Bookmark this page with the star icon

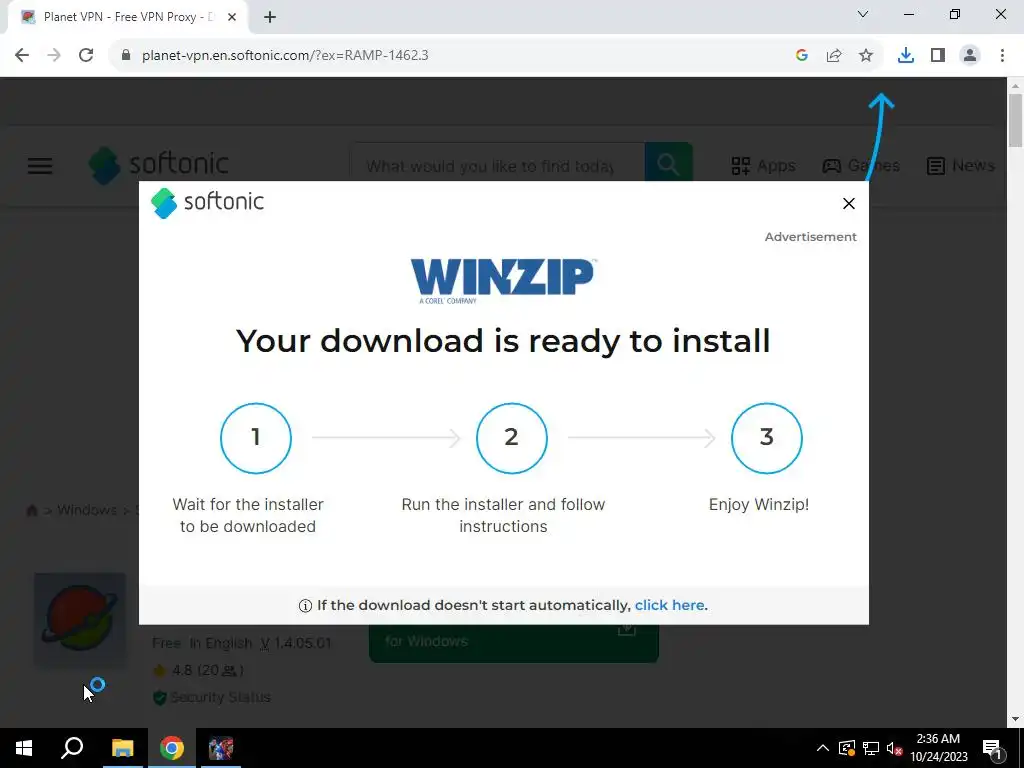[866, 56]
